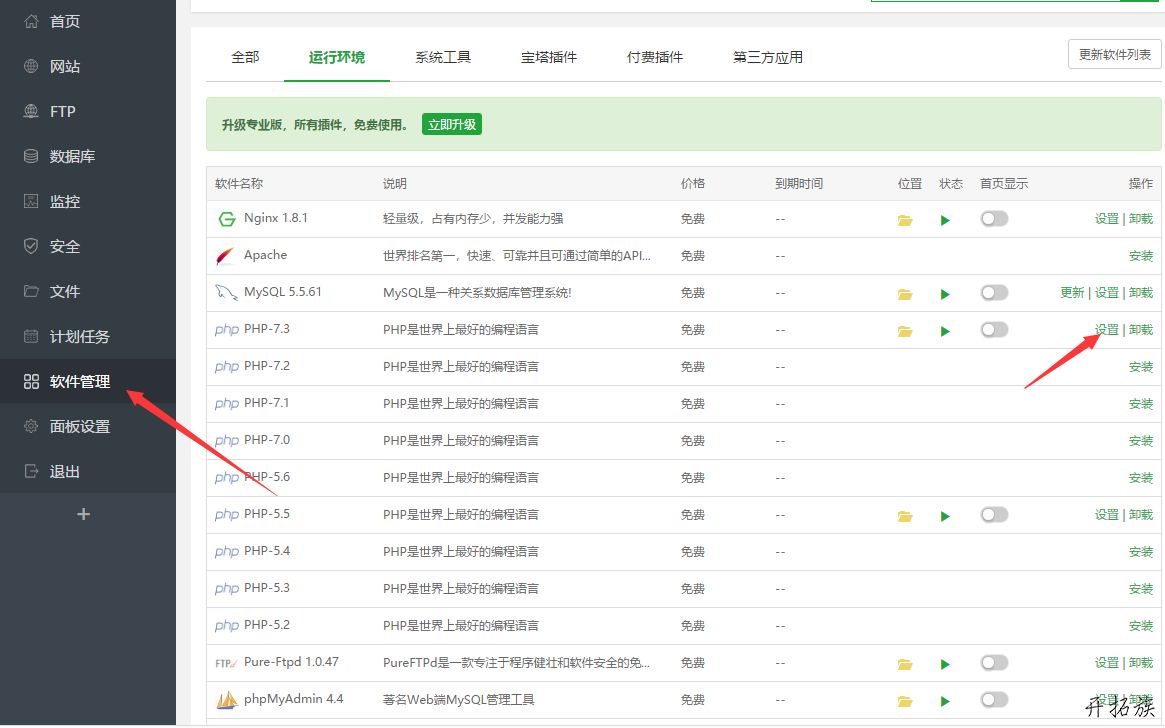Image resolution: width=1165 pixels, height=728 pixels.
Task: Toggle homepage display for PHP-5.5
Action: point(994,514)
